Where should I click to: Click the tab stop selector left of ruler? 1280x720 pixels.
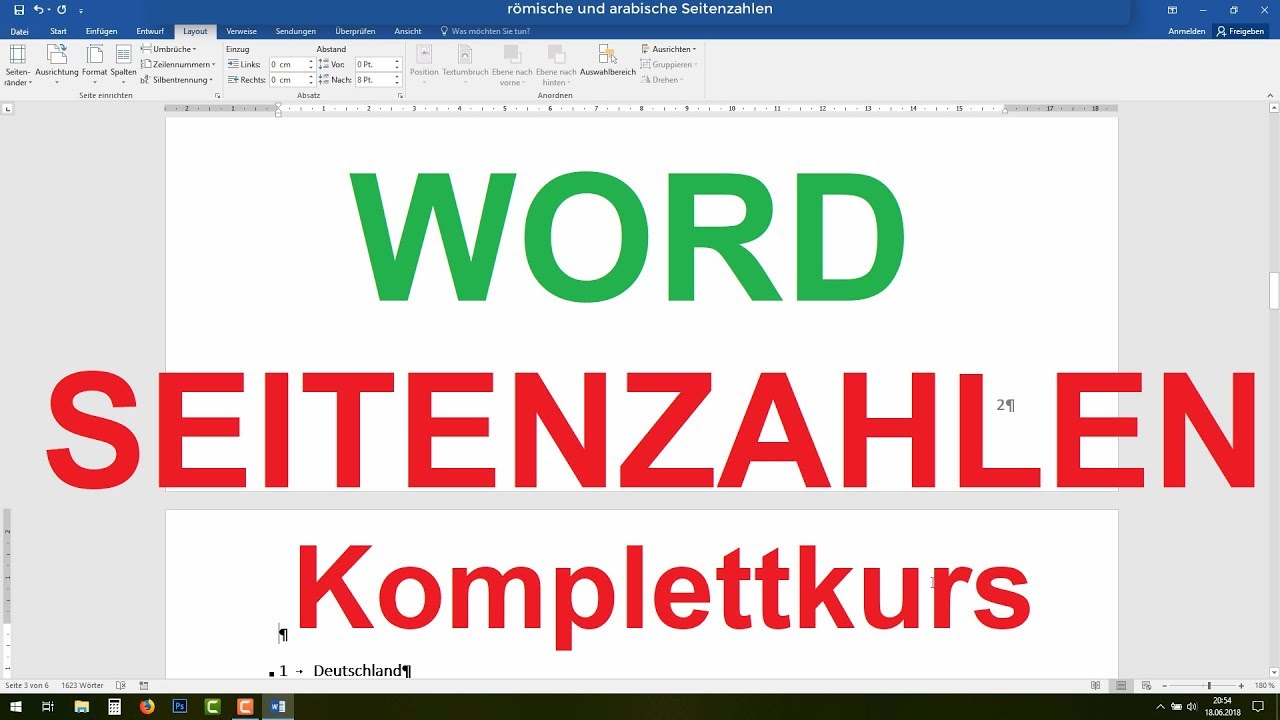[x=8, y=108]
